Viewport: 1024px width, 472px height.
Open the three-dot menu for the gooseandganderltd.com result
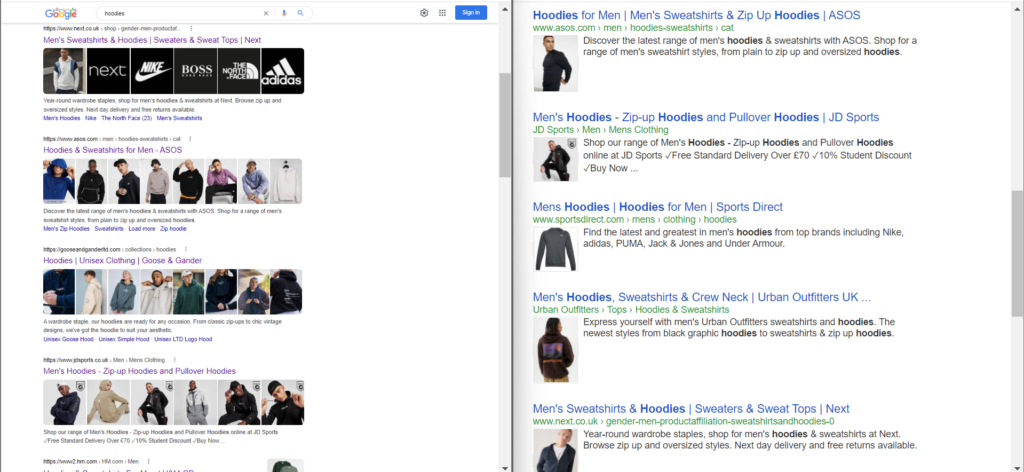tap(185, 249)
